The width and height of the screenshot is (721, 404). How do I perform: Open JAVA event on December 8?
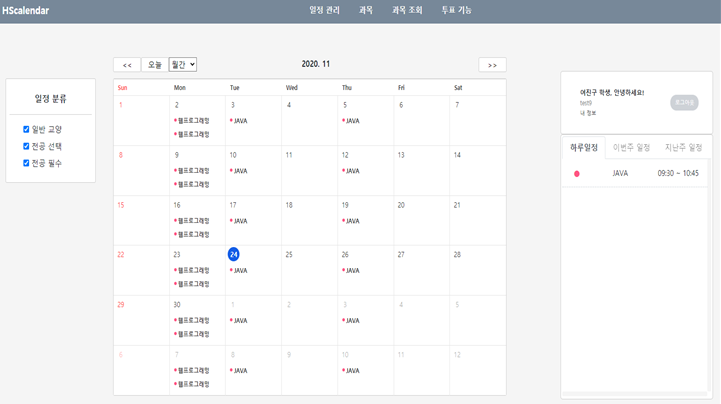[x=239, y=371]
